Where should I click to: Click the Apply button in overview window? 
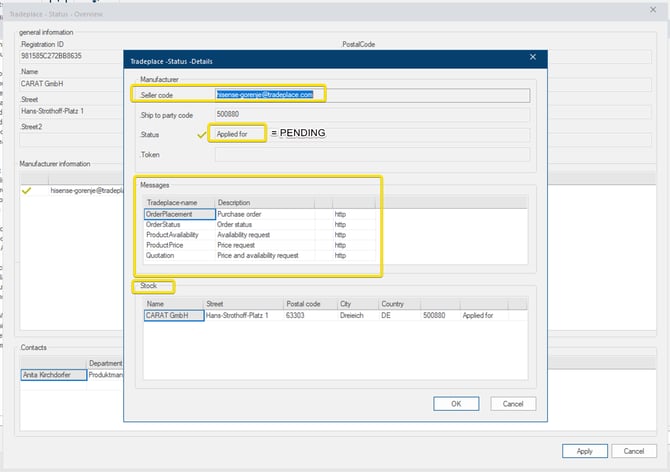(x=584, y=450)
